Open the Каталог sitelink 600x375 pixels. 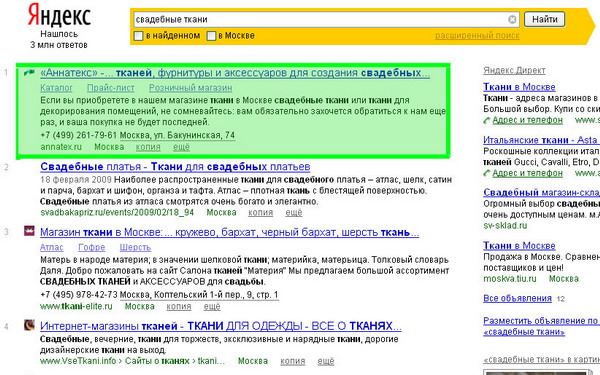point(56,88)
